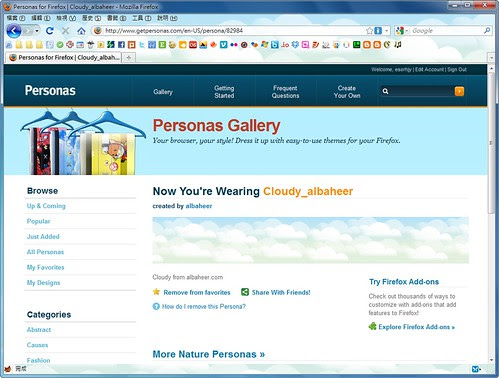
Task: Open the Popular personas list
Action: (38, 221)
